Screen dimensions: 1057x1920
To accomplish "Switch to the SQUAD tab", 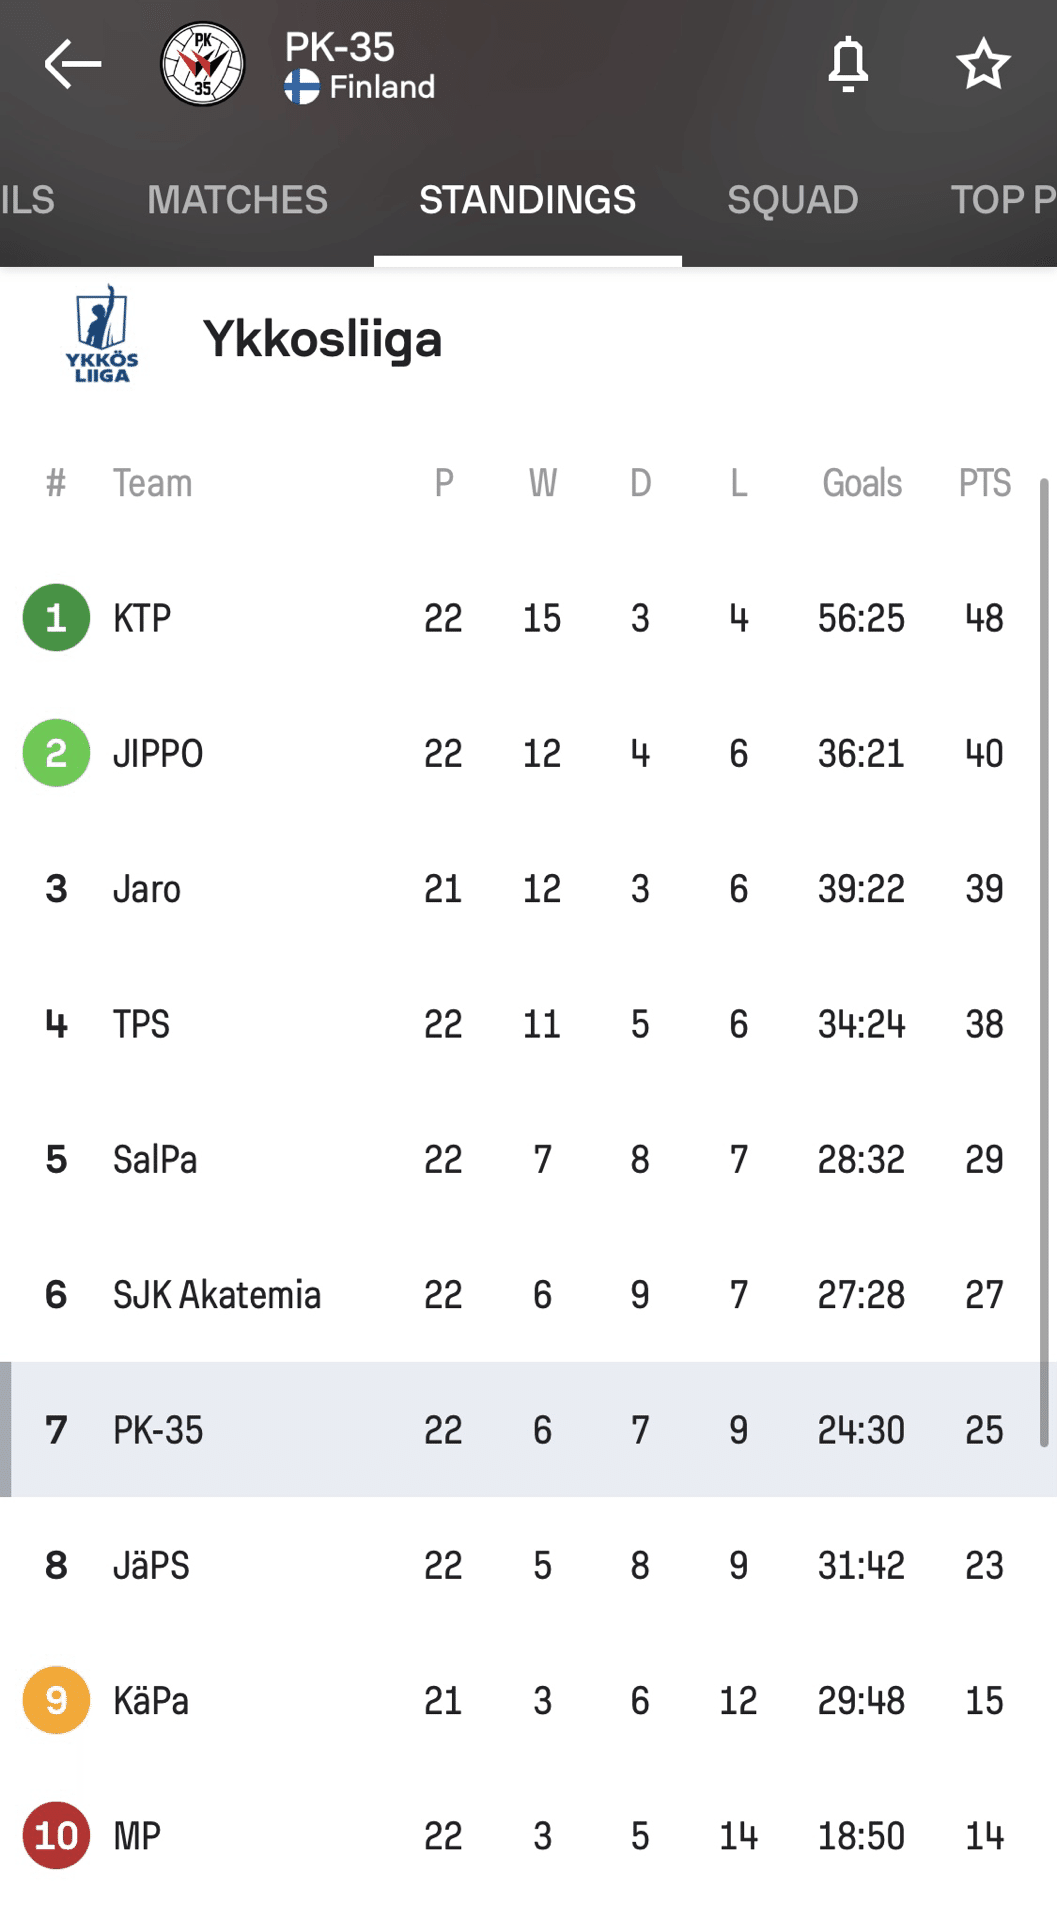I will click(792, 200).
